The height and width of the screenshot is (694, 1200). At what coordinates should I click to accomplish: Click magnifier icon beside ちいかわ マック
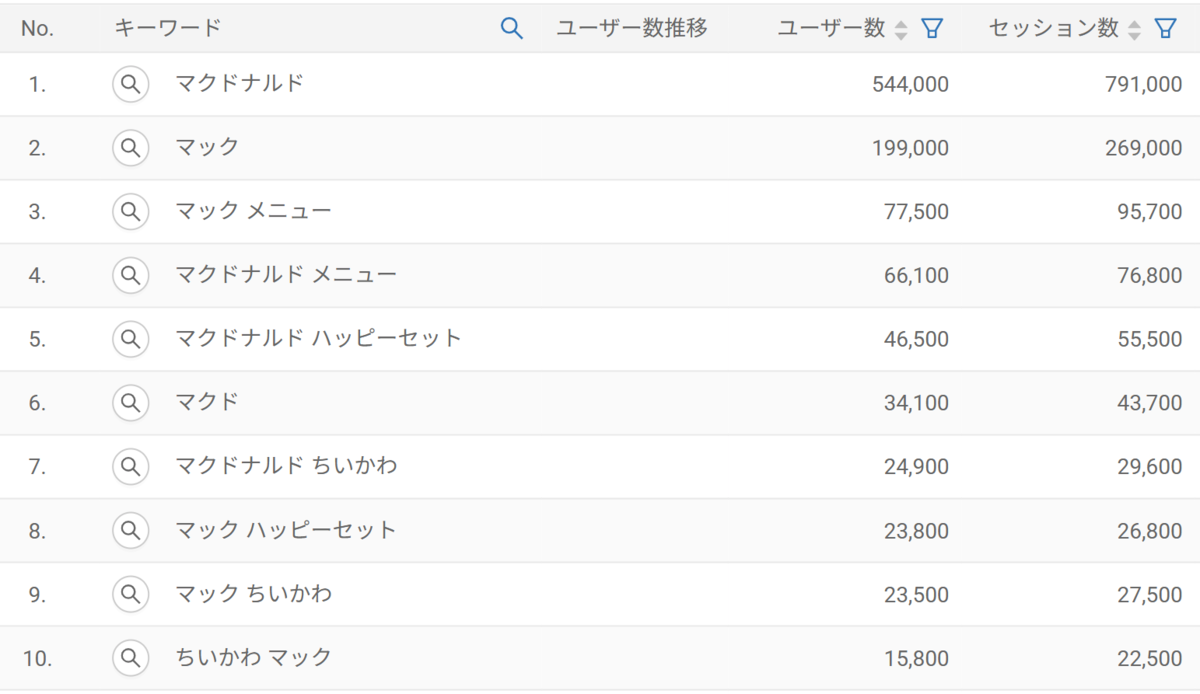[x=130, y=658]
